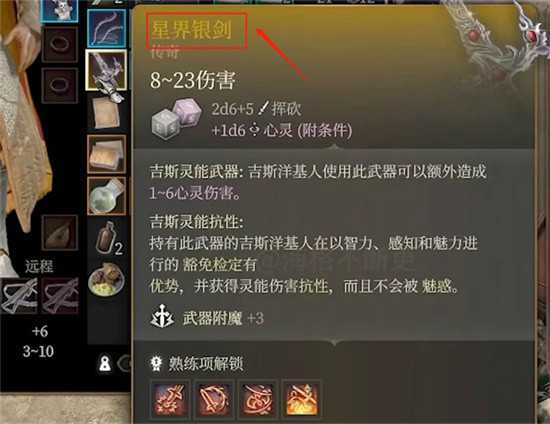Click the lower empty ring slot
This screenshot has height=424, width=550.
point(60,86)
